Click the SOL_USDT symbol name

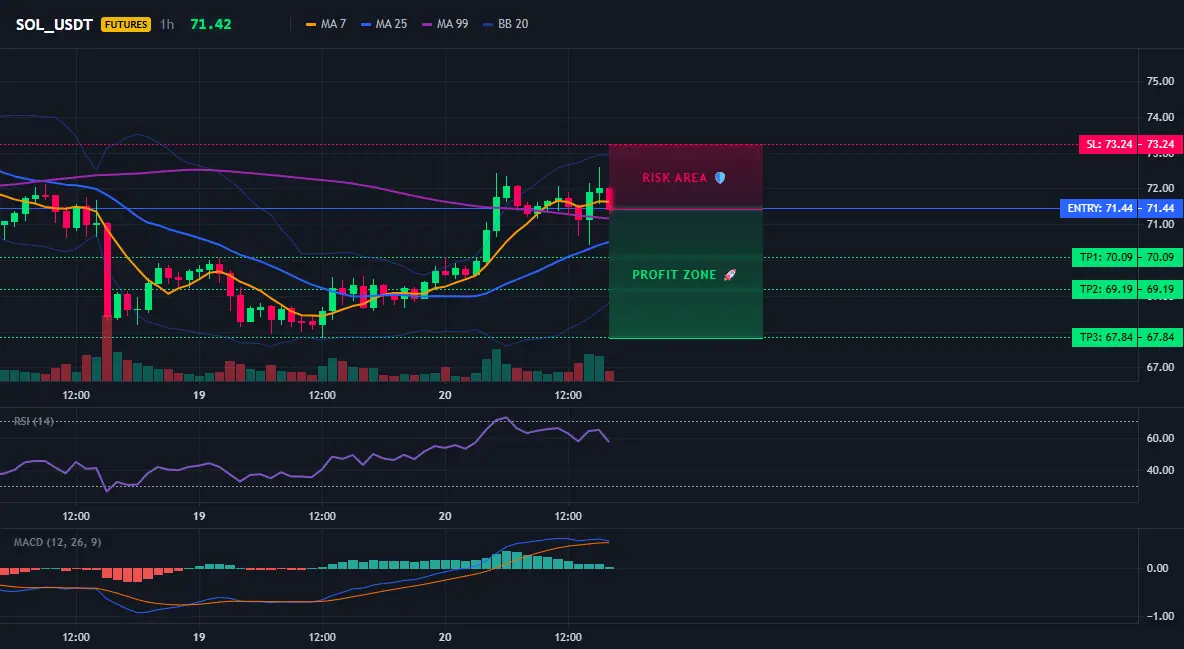coord(54,24)
